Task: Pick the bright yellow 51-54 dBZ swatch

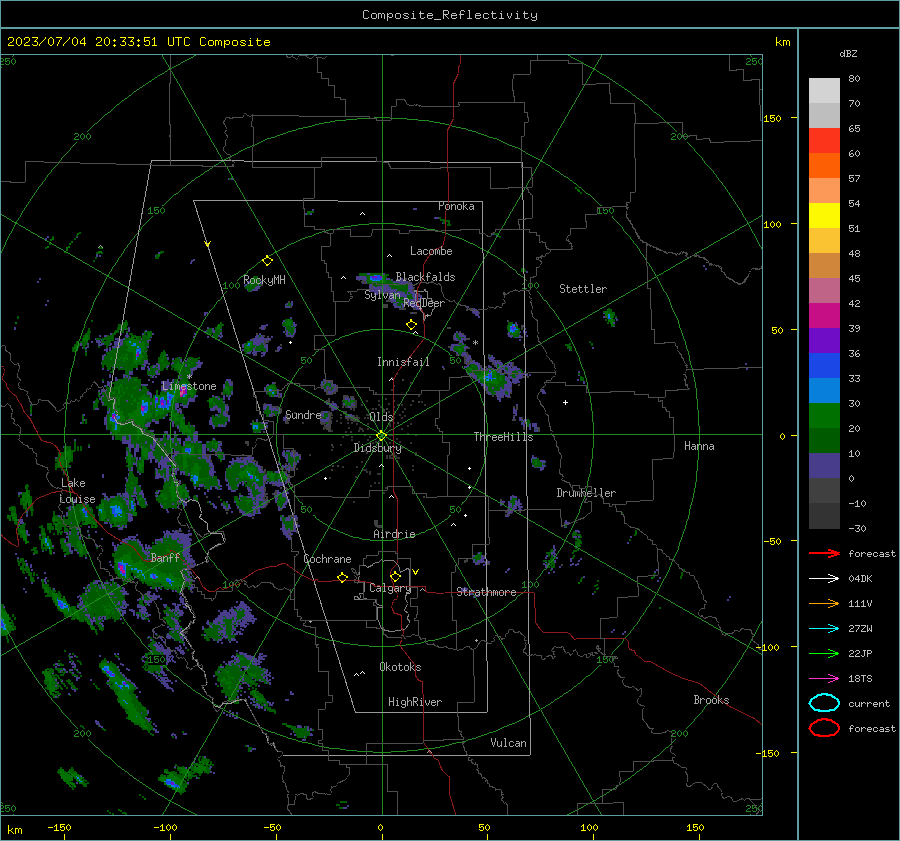Action: [x=824, y=215]
